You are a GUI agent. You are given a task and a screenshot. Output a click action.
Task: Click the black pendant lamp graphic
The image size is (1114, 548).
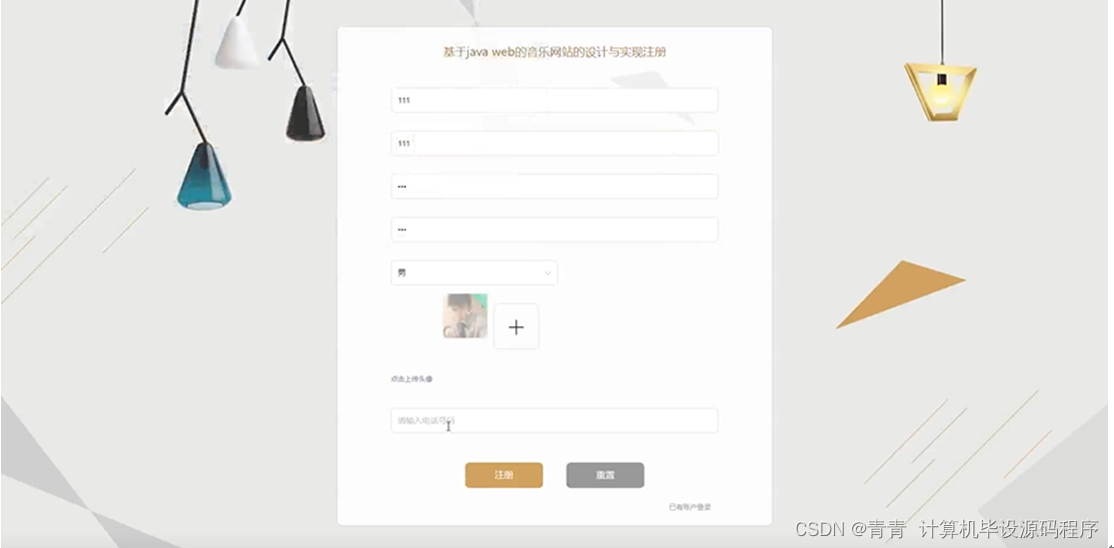(305, 114)
